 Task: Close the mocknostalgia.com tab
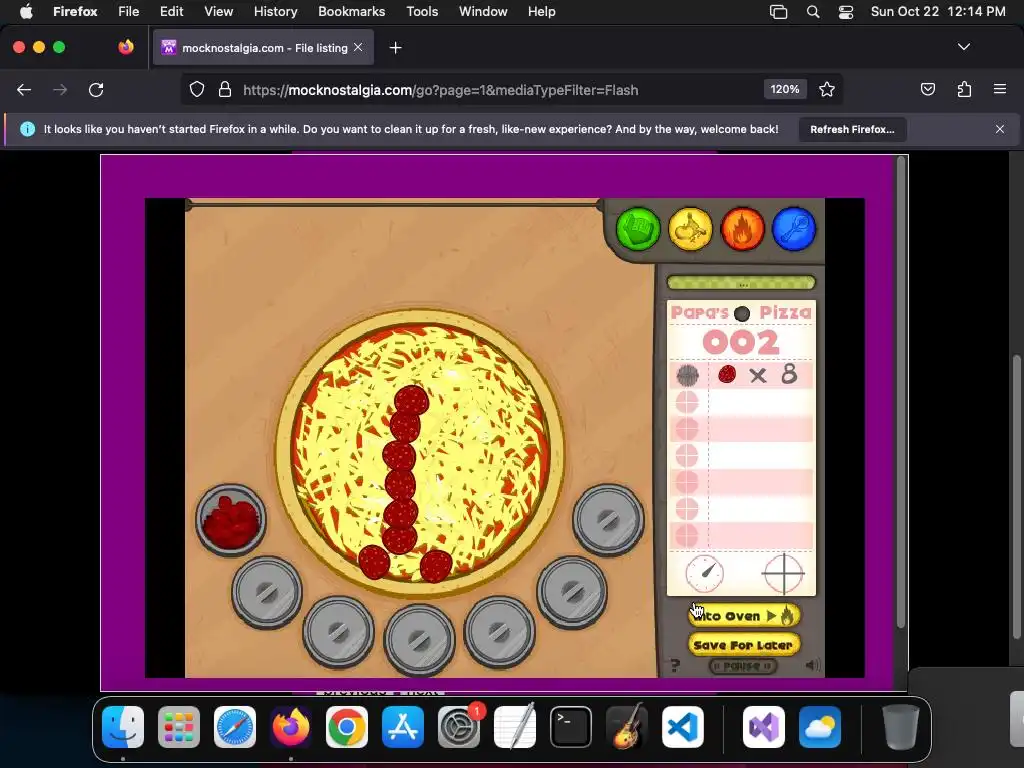point(358,48)
